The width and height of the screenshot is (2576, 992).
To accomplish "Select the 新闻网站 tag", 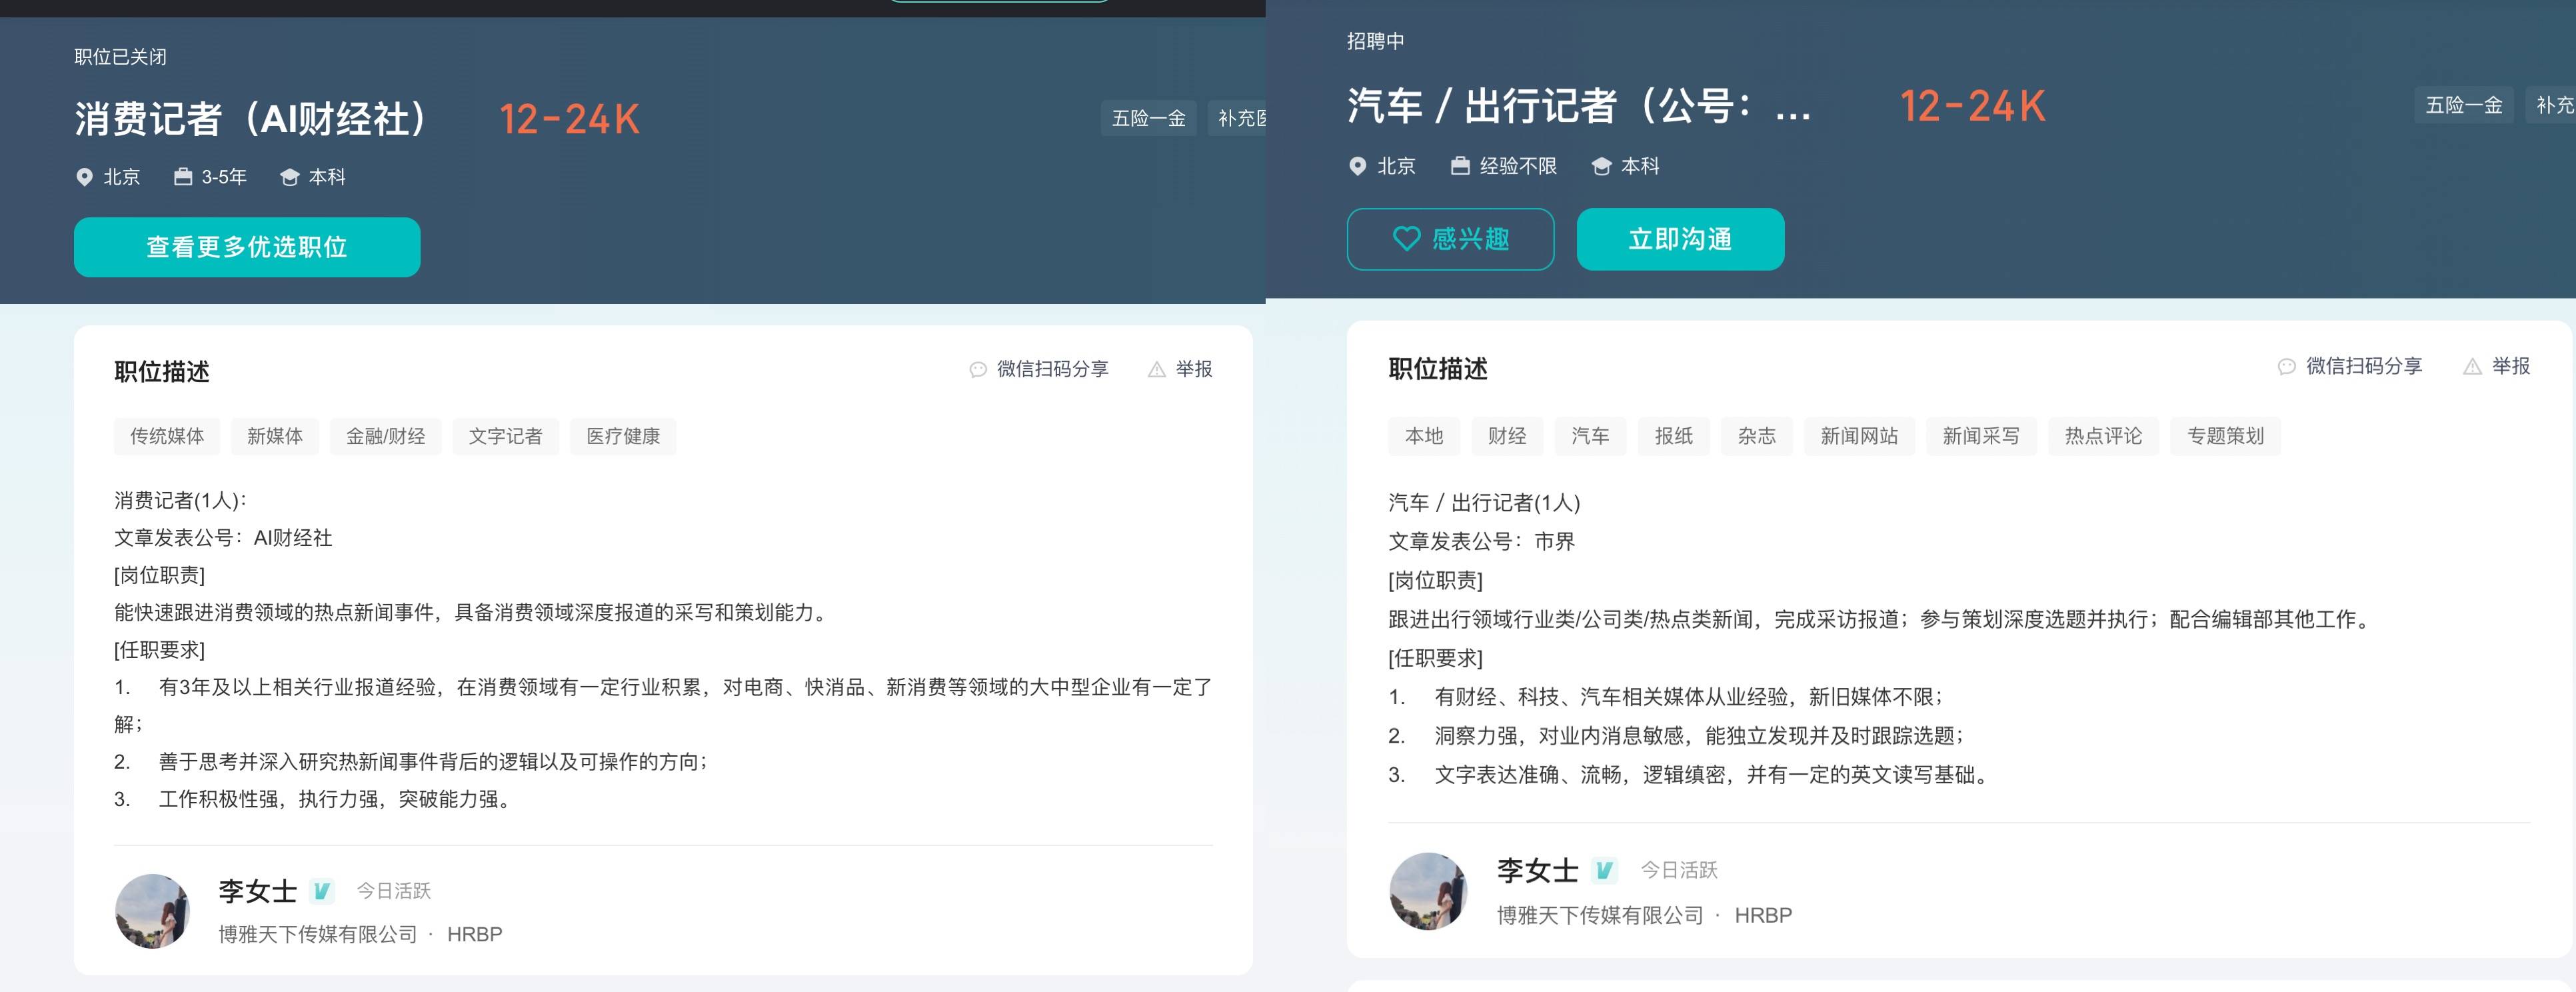I will [1859, 436].
